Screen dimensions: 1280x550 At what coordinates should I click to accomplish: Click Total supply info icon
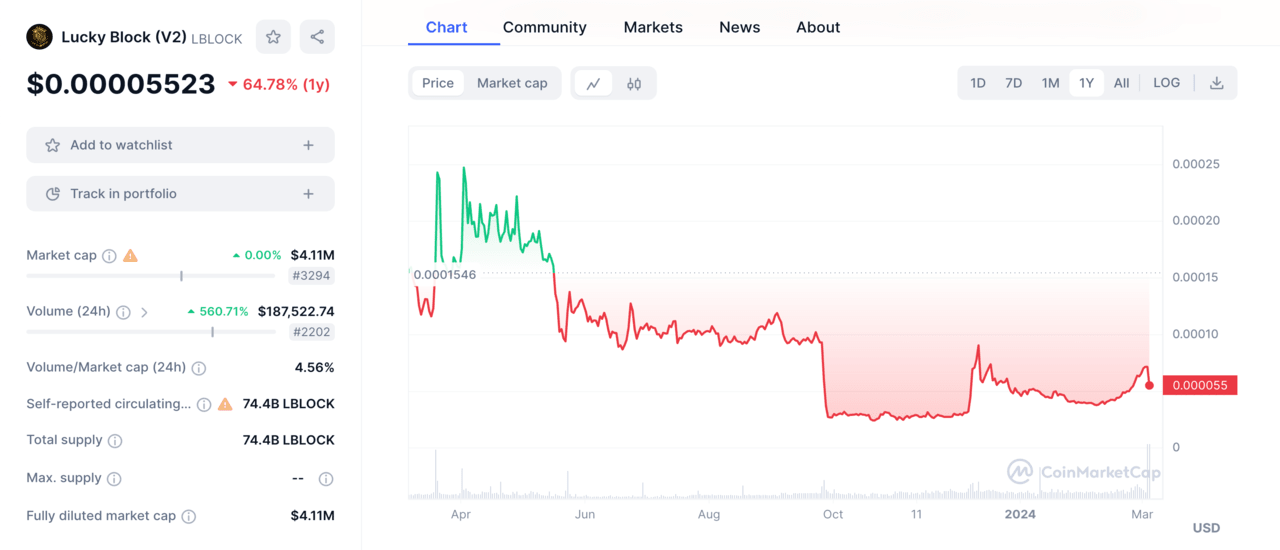(x=115, y=441)
